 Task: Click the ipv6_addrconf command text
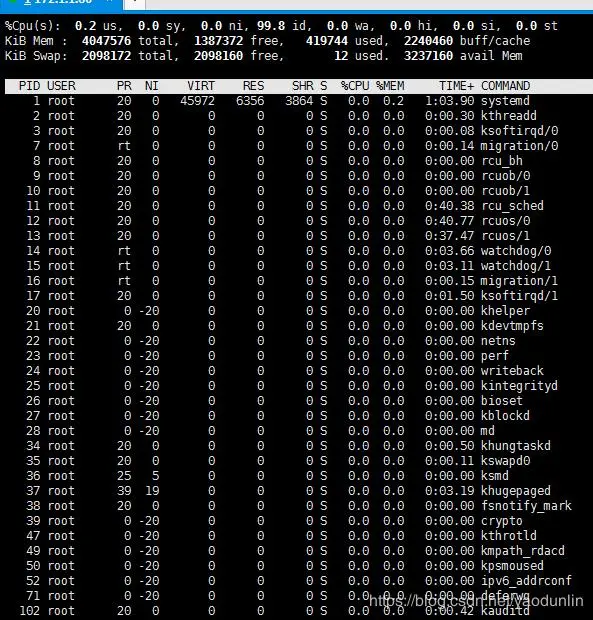[526, 581]
